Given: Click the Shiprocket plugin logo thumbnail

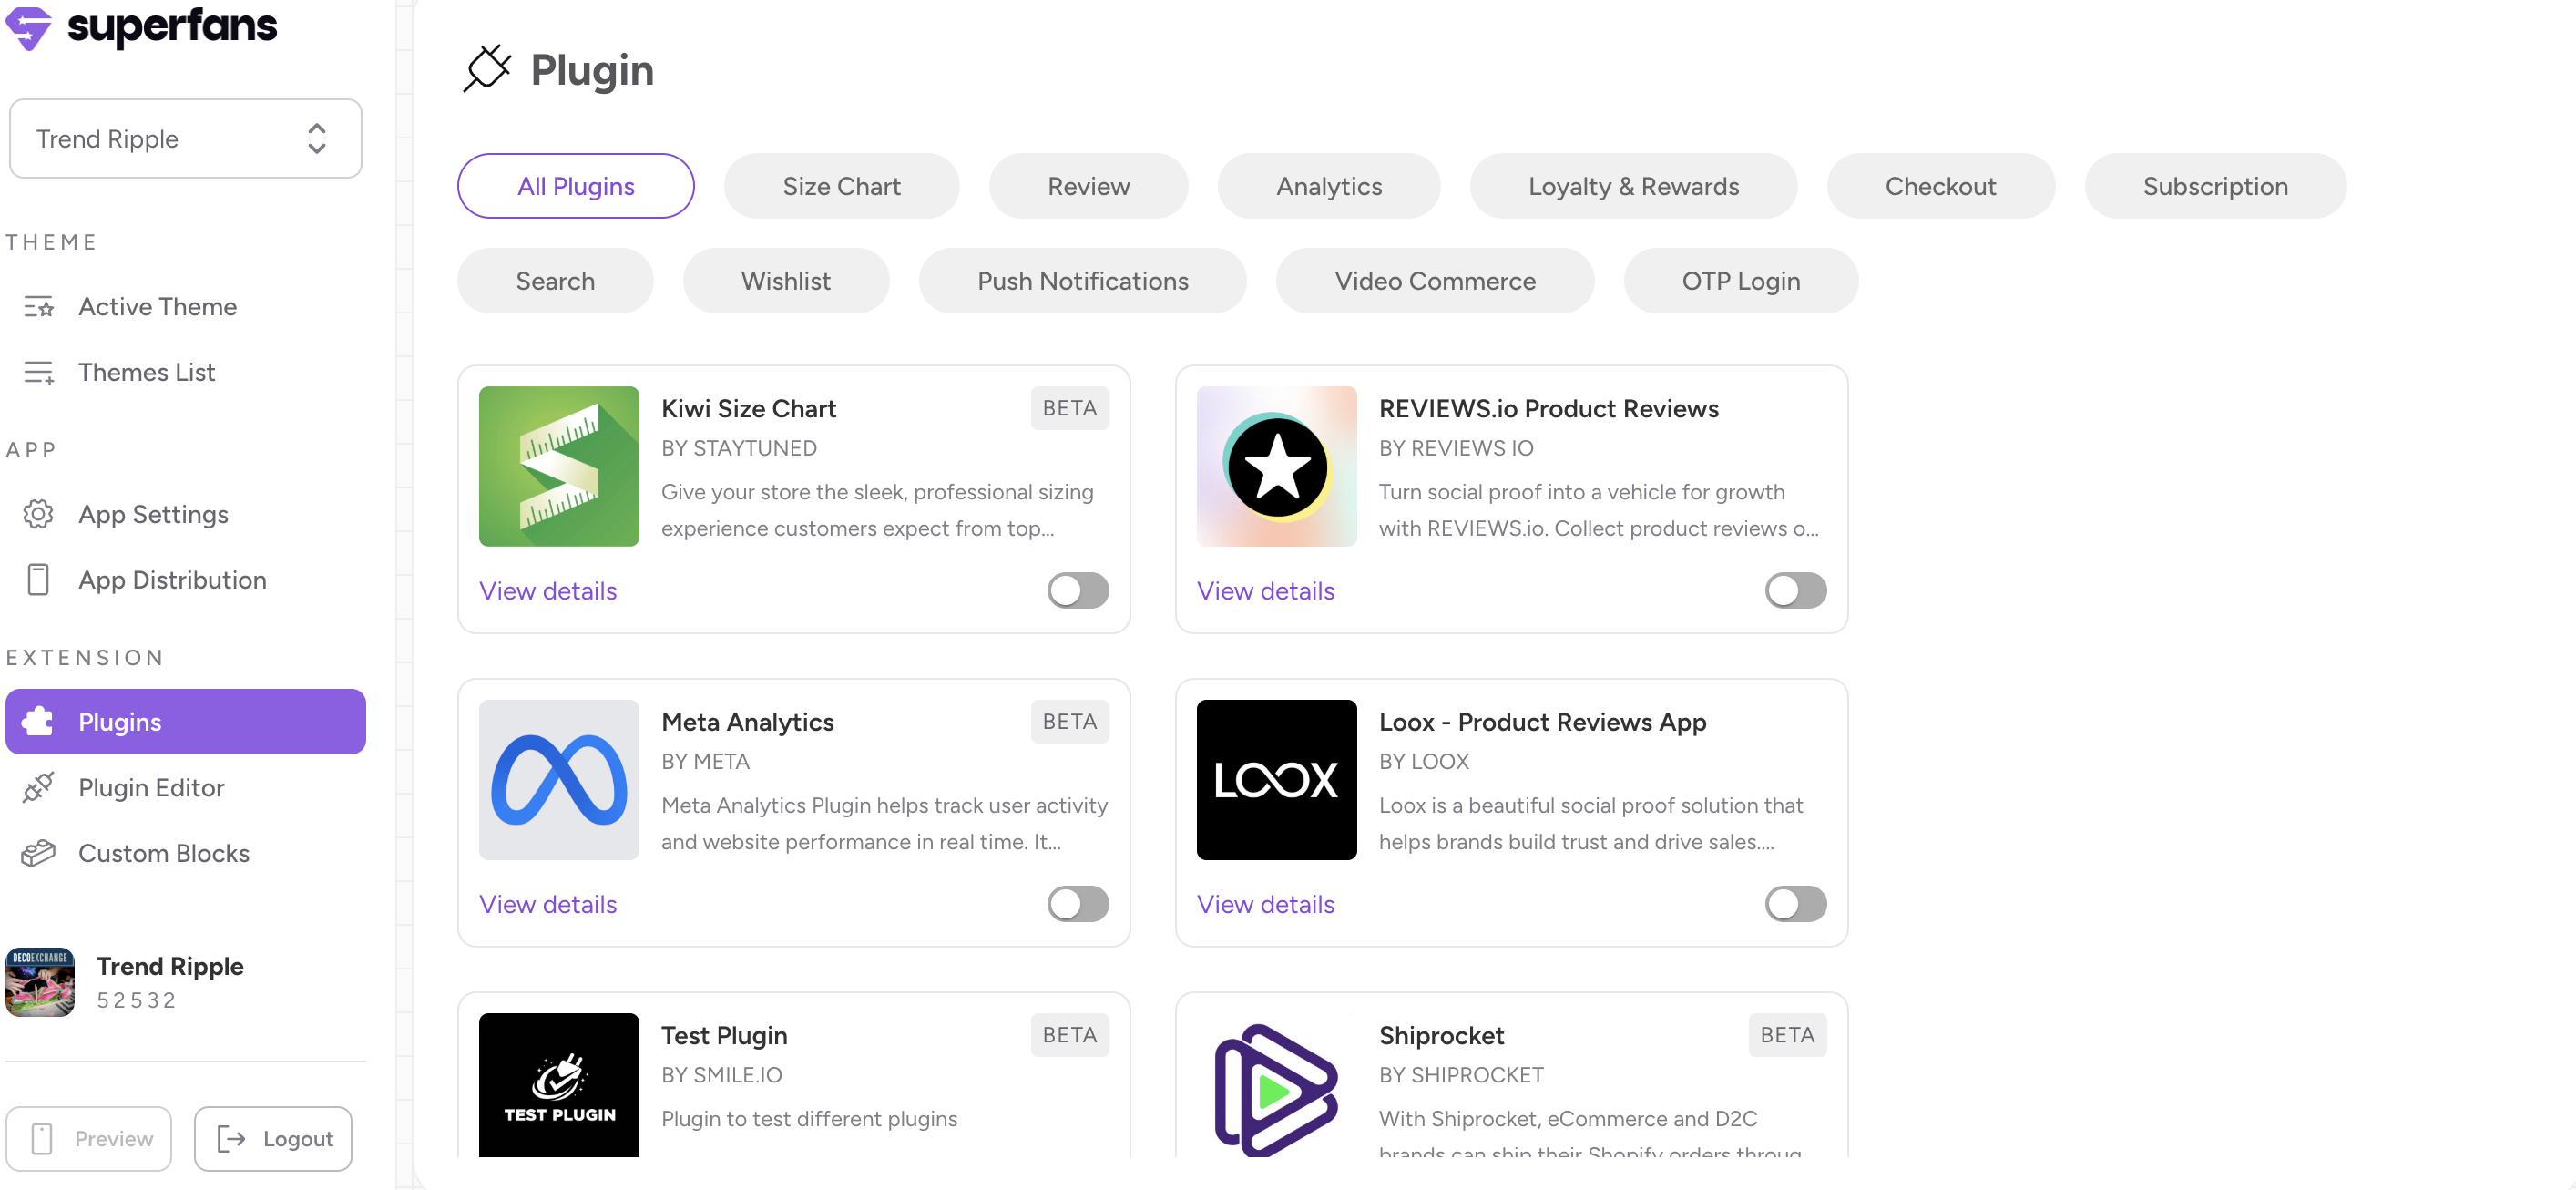Looking at the screenshot, I should click(x=1276, y=1088).
